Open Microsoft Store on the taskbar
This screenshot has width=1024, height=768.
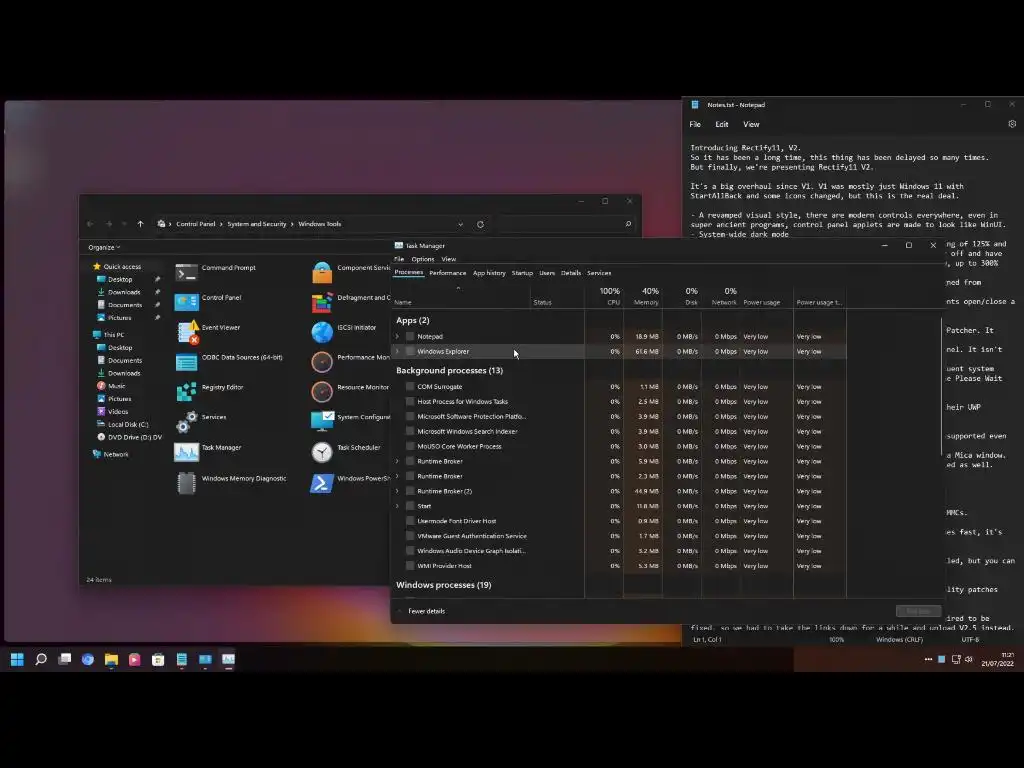158,660
